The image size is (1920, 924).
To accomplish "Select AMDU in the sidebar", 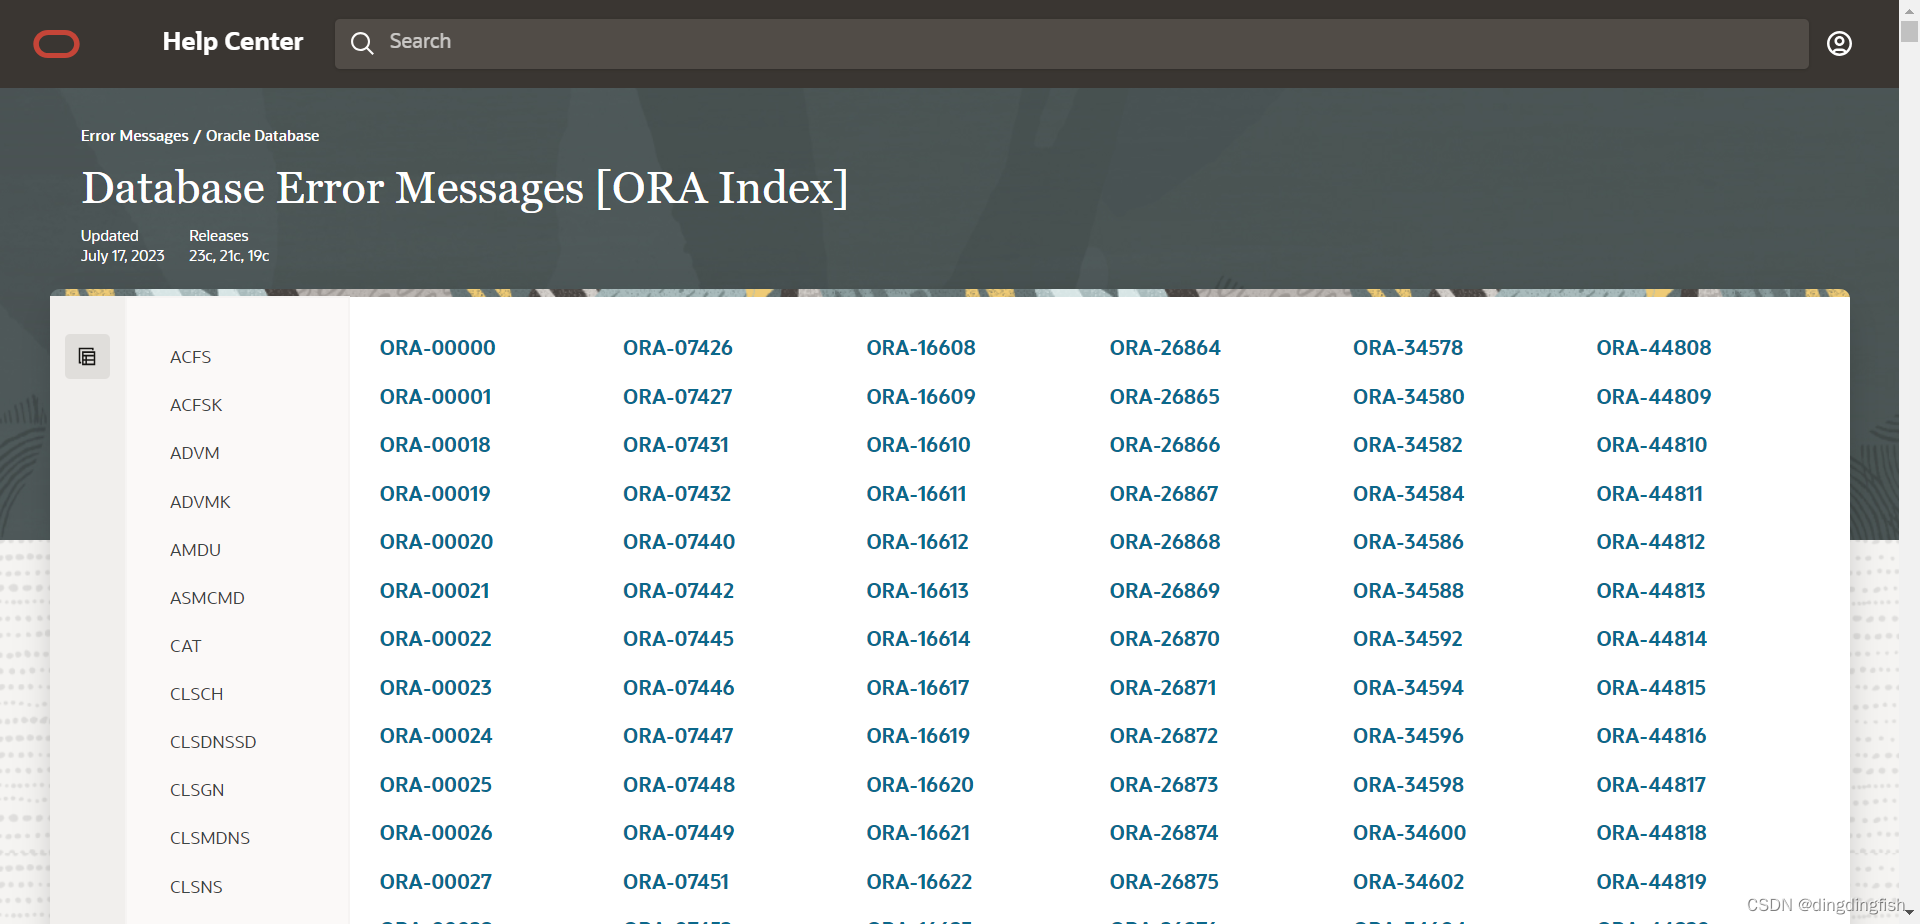I will [195, 550].
